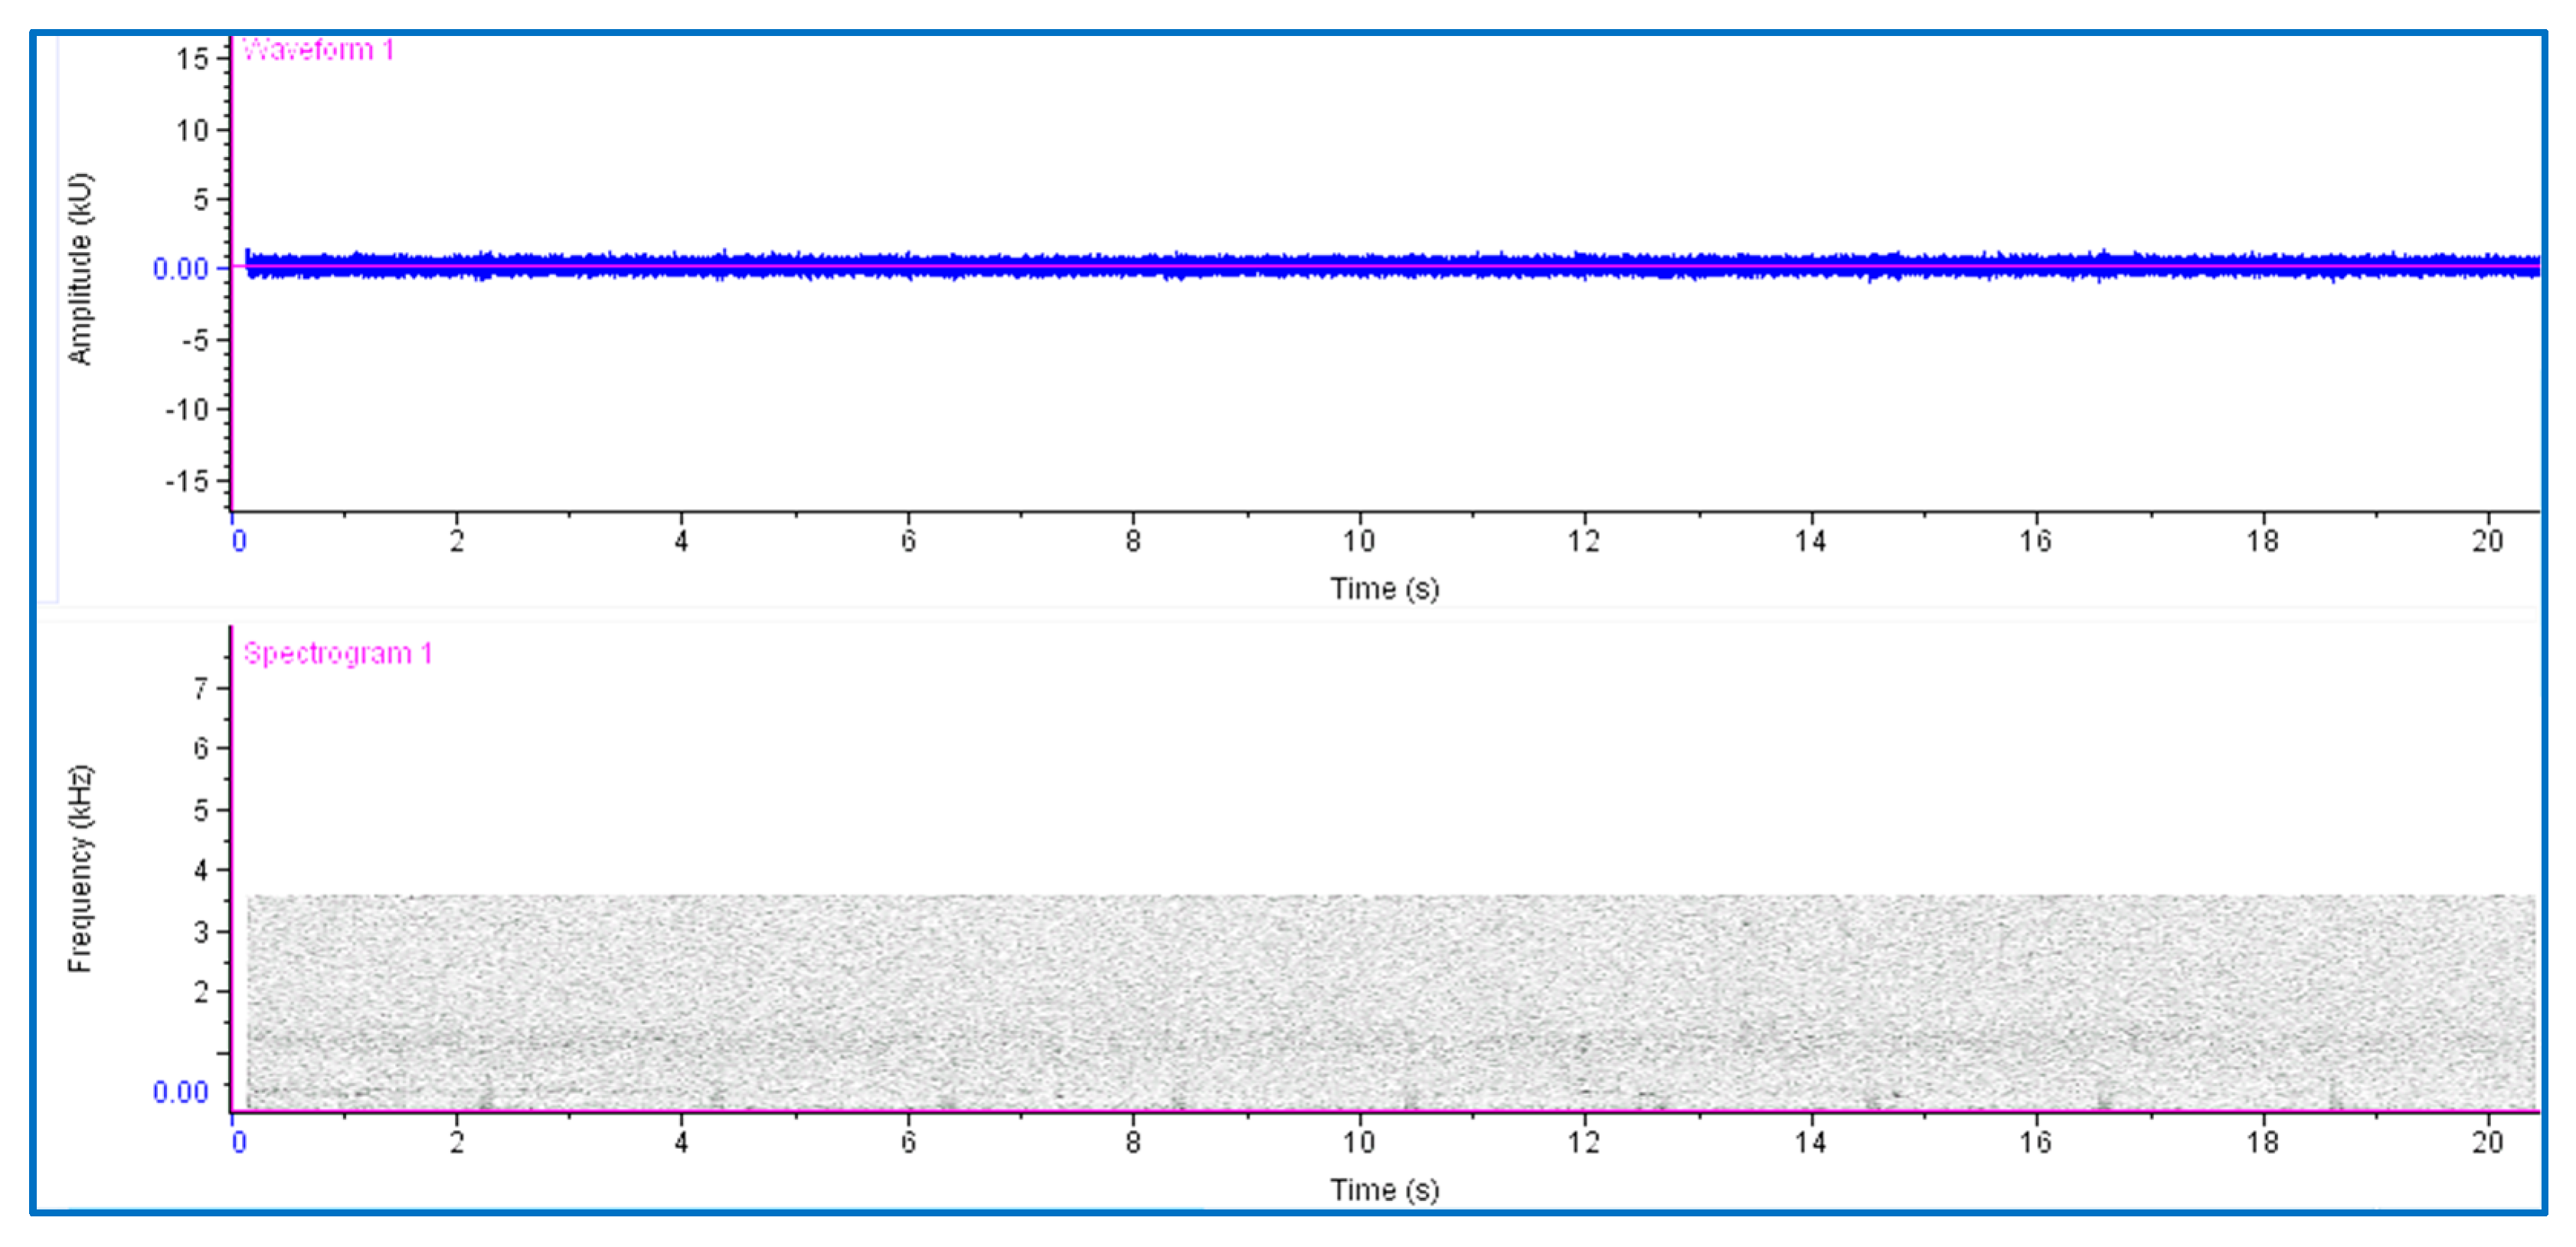
Task: Click spectrogram time axis tick labeled 2
Action: (456, 1141)
